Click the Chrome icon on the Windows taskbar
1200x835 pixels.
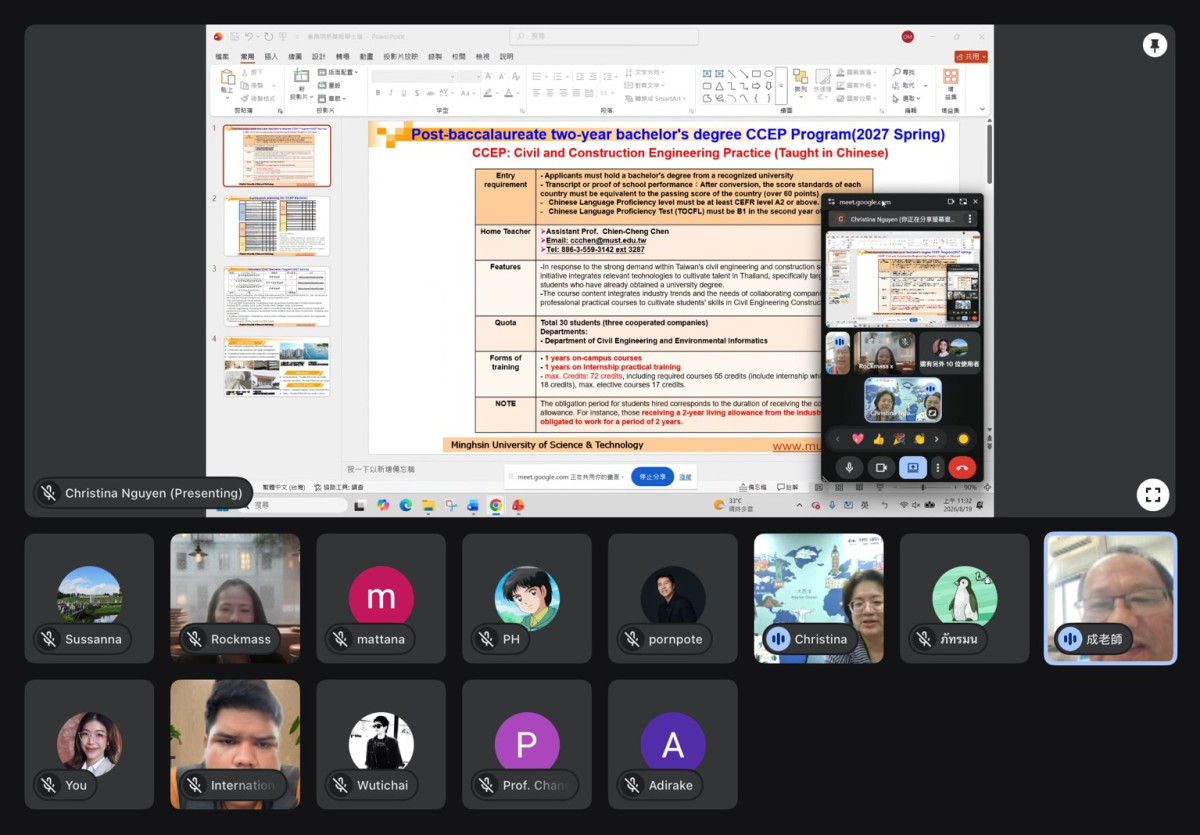495,505
